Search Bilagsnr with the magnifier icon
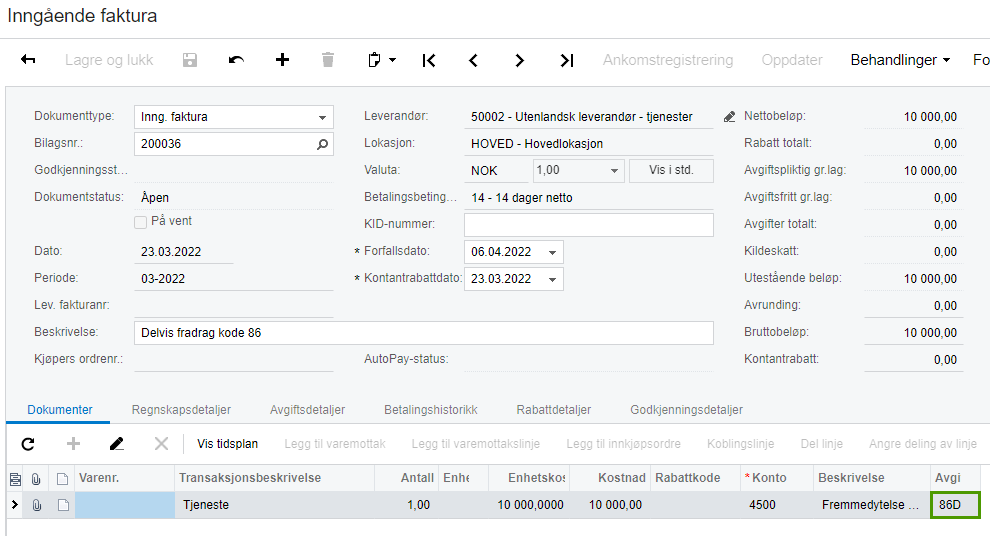 pos(322,144)
